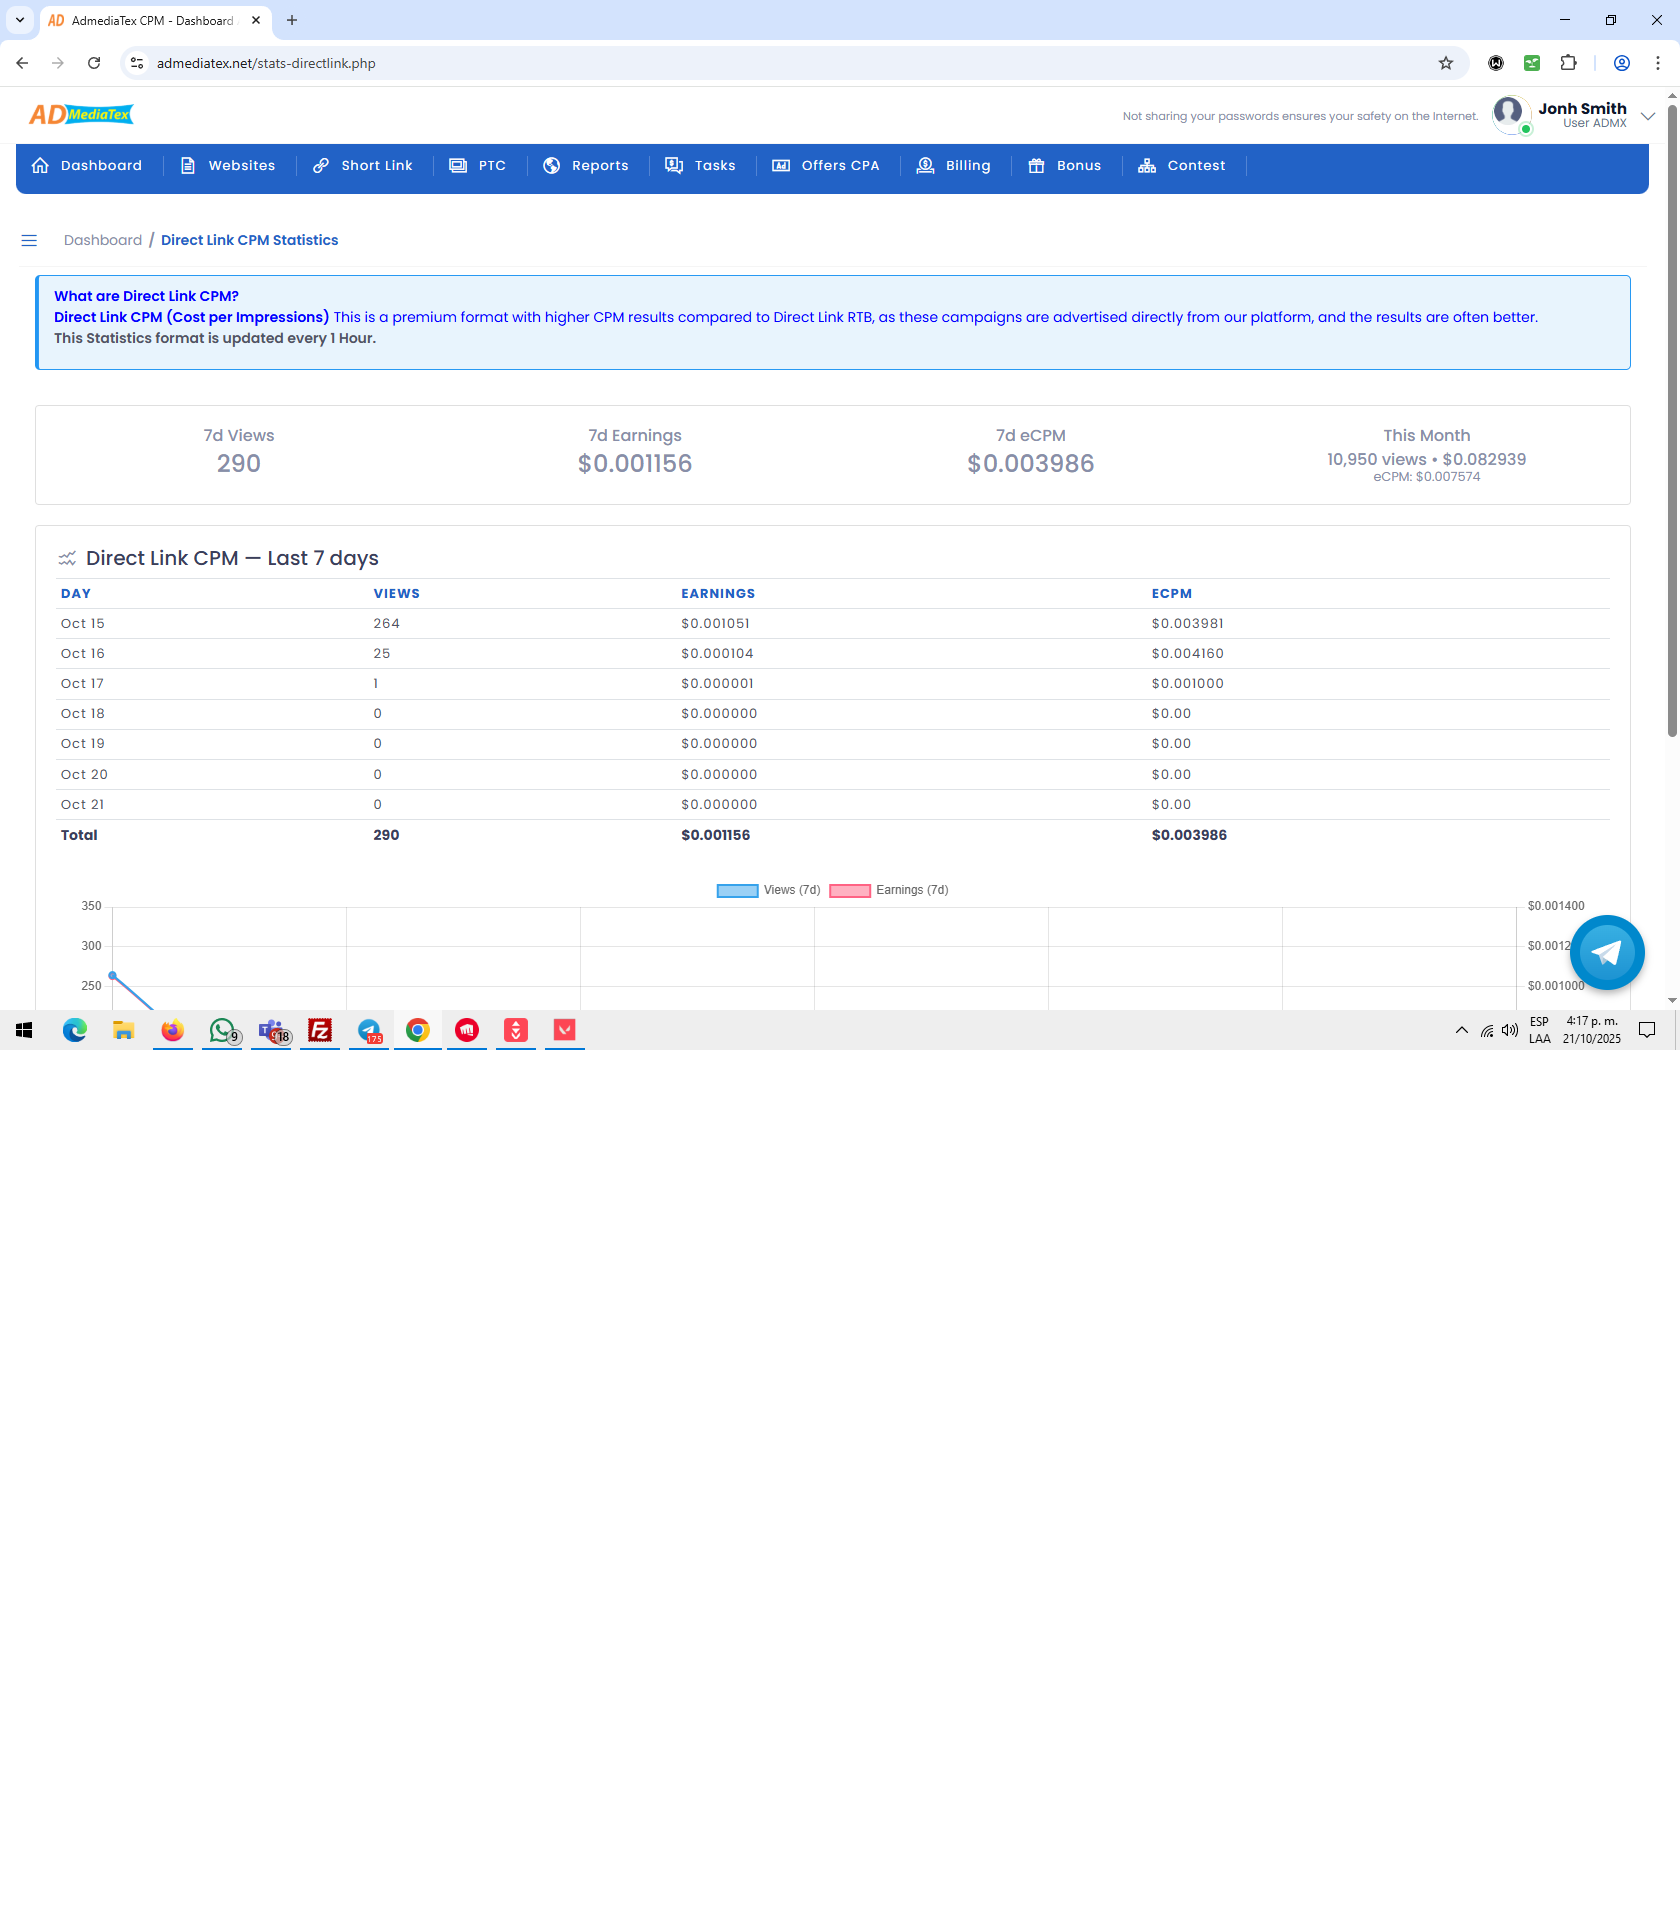Viewport: 1680px width, 1919px height.
Task: Click the $0.004160 eCPM value
Action: pyautogui.click(x=1188, y=653)
